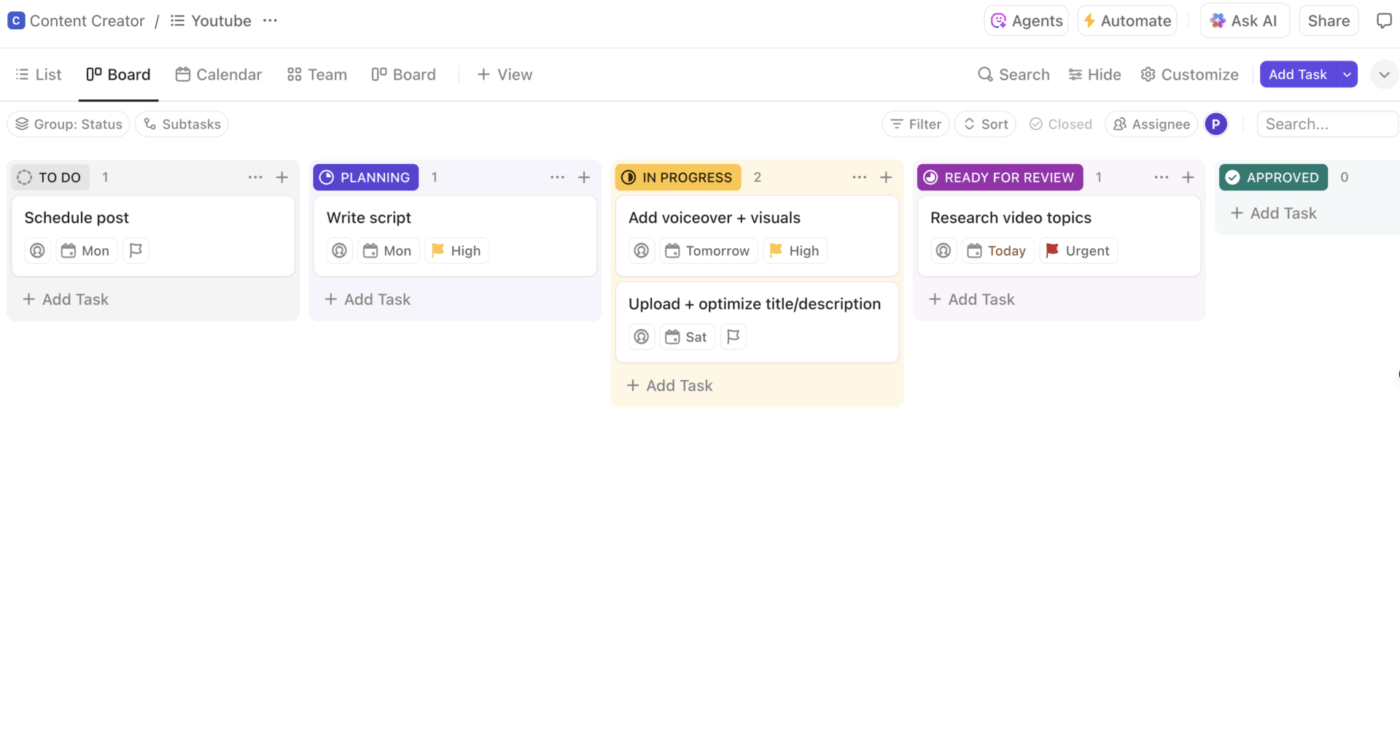Image resolution: width=1400 pixels, height=734 pixels.
Task: Set priority flag on Upload + optimize task
Action: coord(733,337)
